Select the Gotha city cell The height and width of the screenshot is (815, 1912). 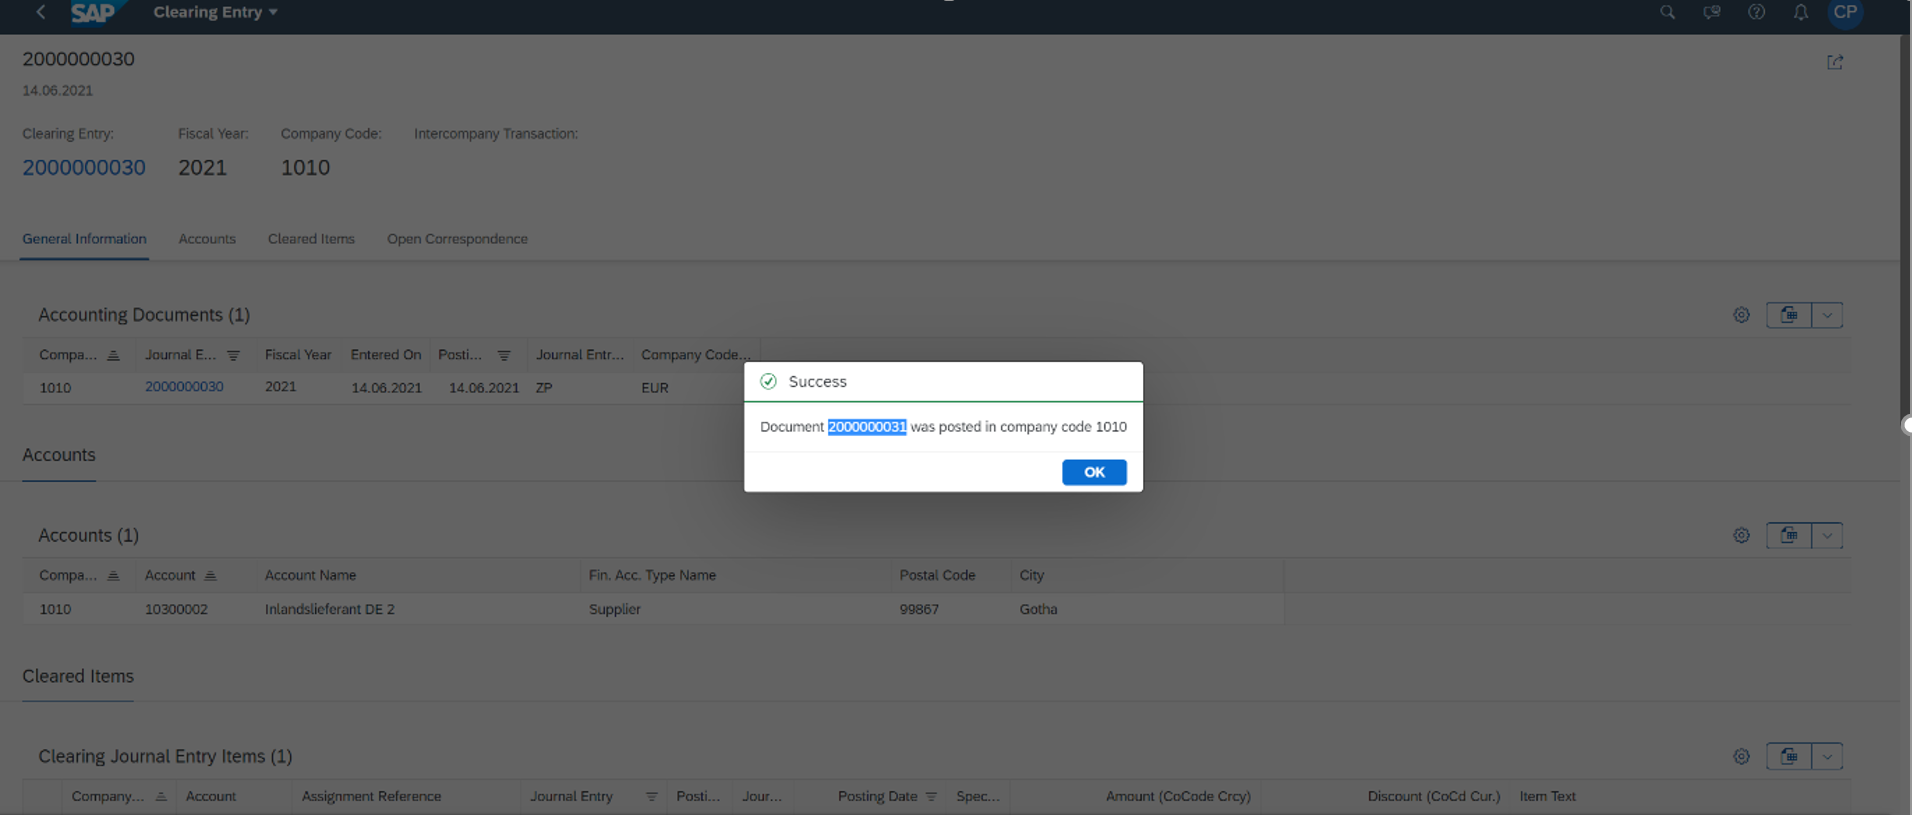pyautogui.click(x=1038, y=609)
